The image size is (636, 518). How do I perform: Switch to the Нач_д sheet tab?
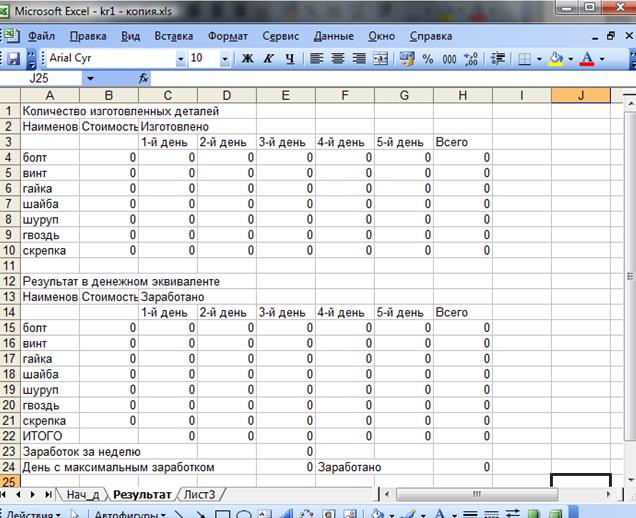[82, 494]
